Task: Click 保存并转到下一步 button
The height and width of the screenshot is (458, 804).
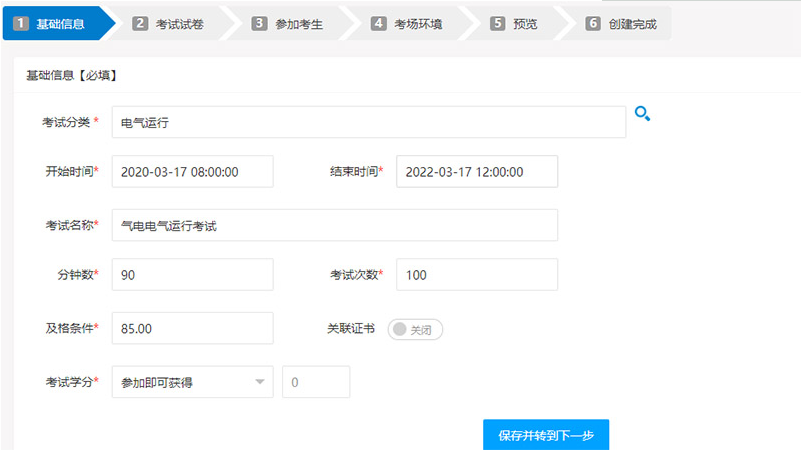Action: pyautogui.click(x=545, y=436)
